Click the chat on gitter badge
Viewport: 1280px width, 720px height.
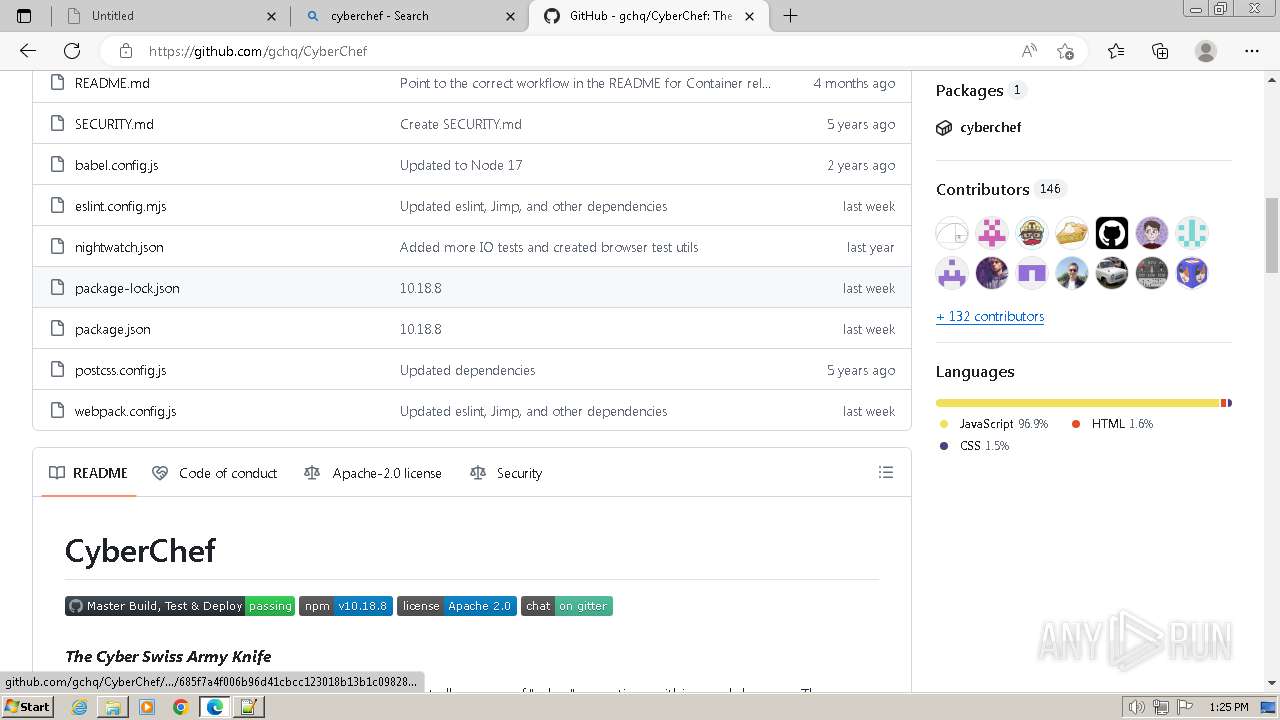567,606
